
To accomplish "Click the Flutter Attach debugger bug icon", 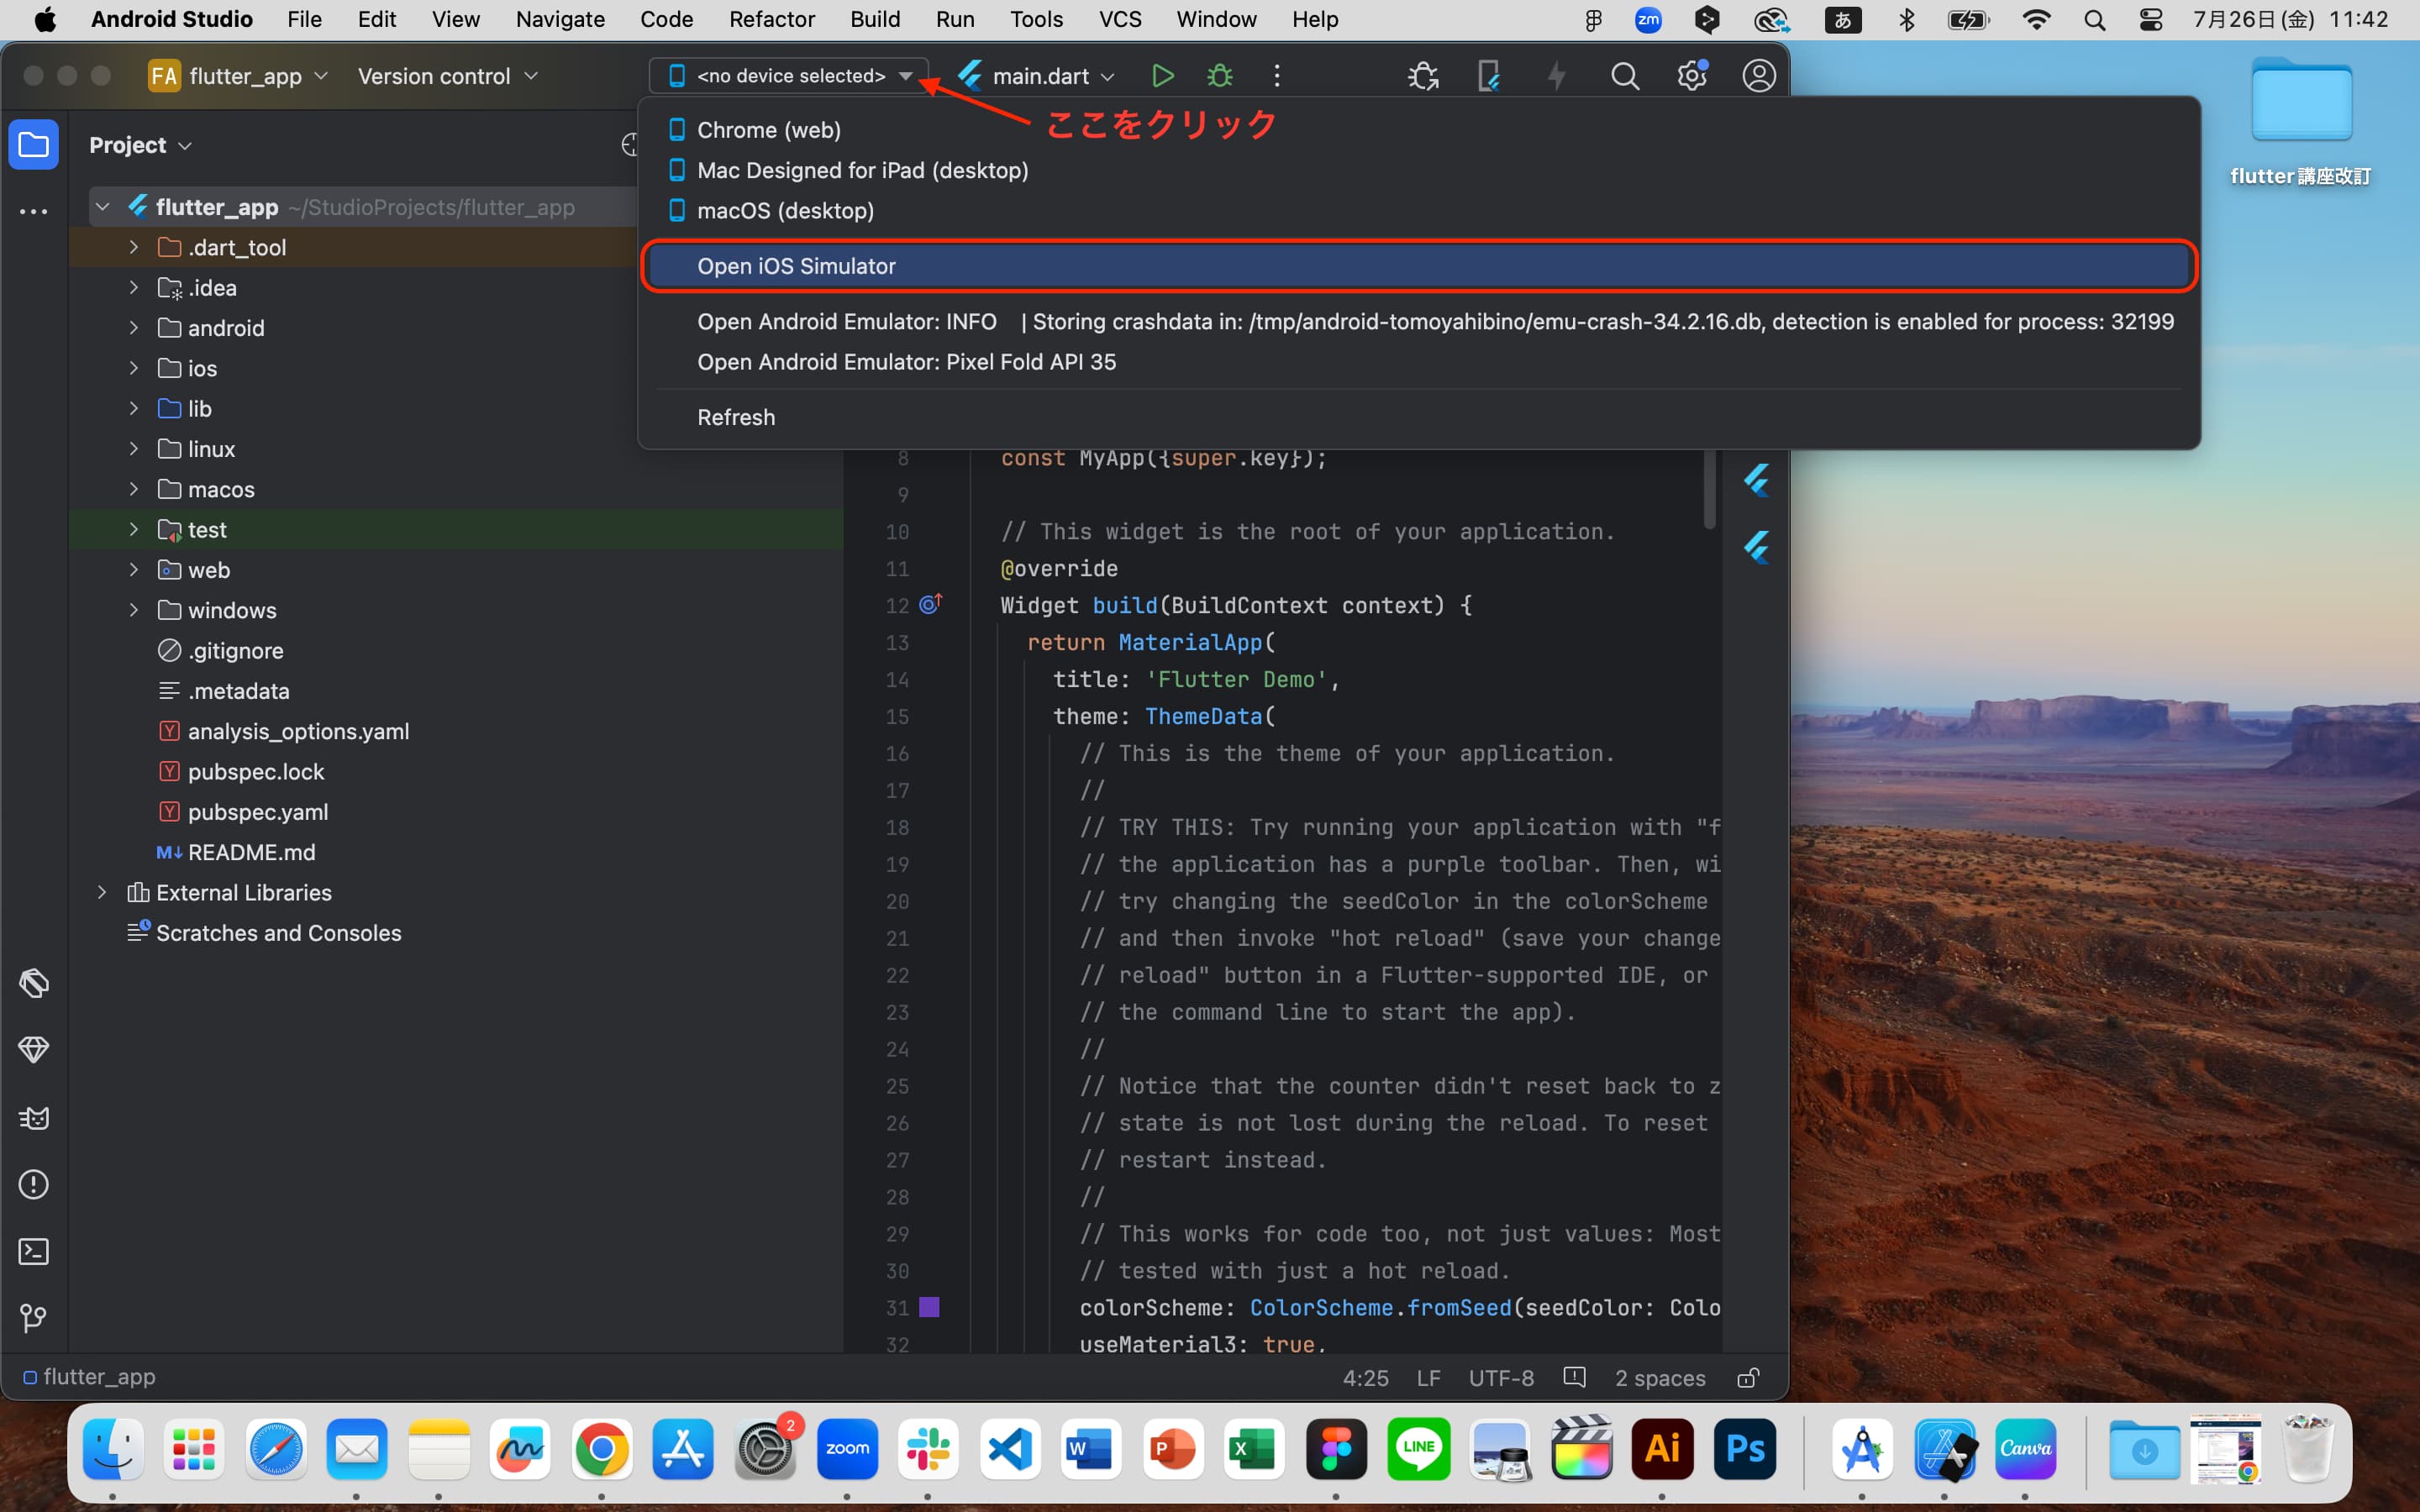I will [1423, 76].
